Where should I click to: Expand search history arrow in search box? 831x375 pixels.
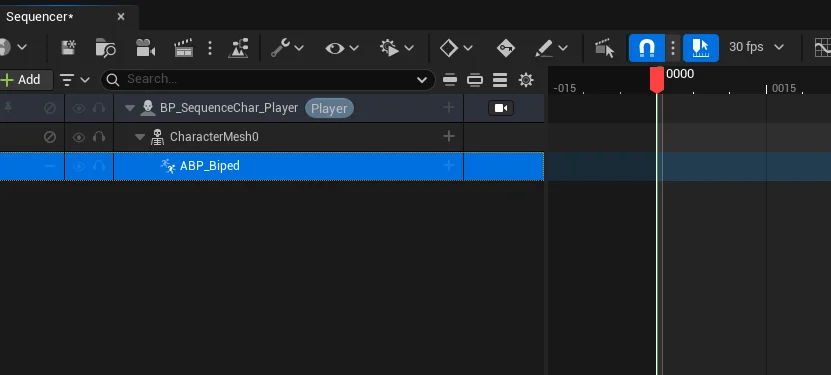[422, 80]
